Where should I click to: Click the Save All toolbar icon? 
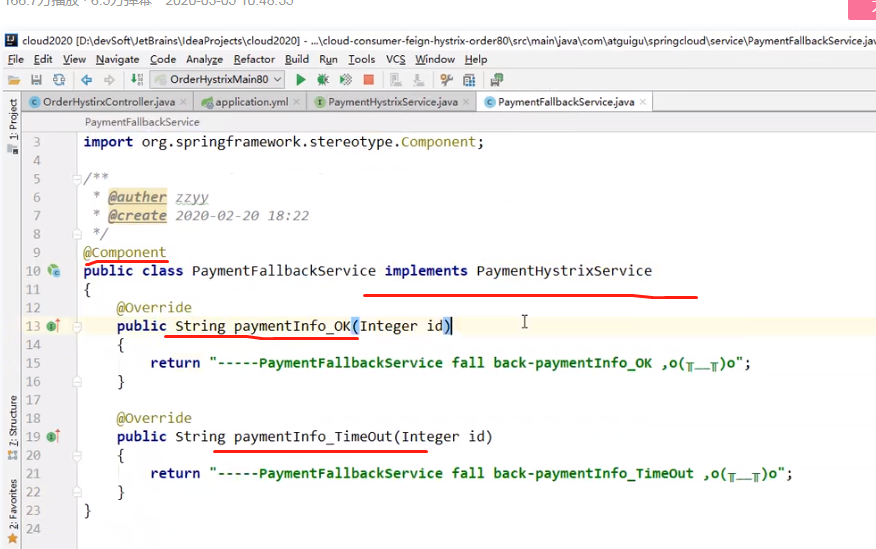pos(36,80)
